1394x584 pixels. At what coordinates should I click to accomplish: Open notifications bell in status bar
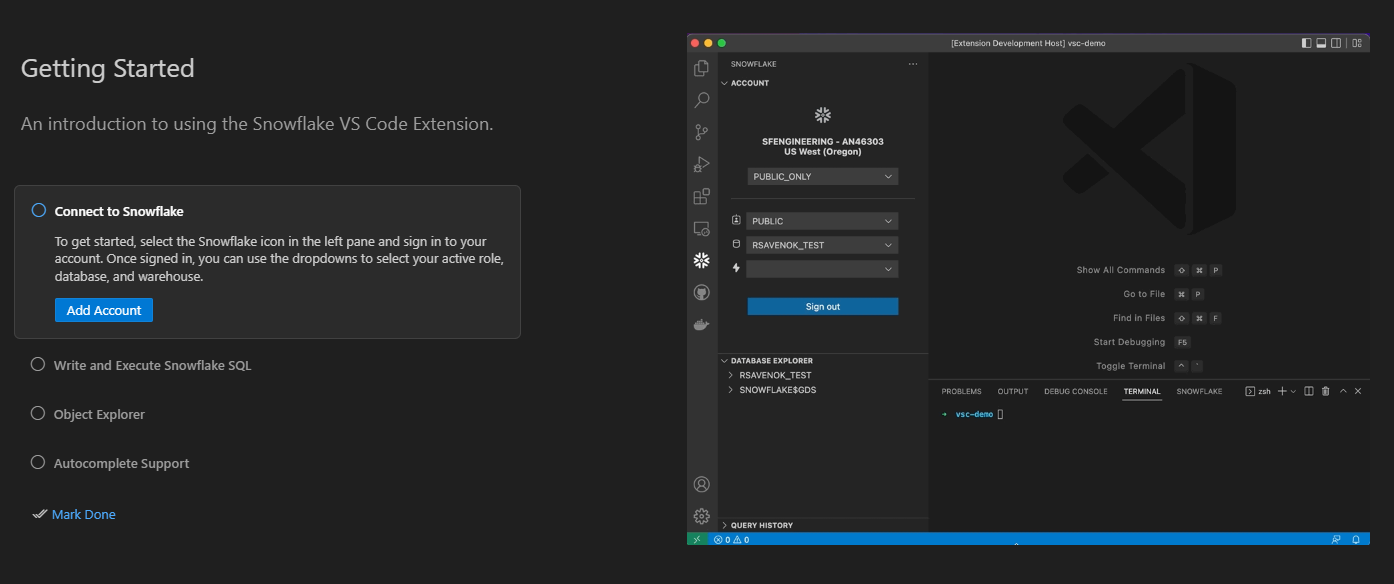[1356, 539]
